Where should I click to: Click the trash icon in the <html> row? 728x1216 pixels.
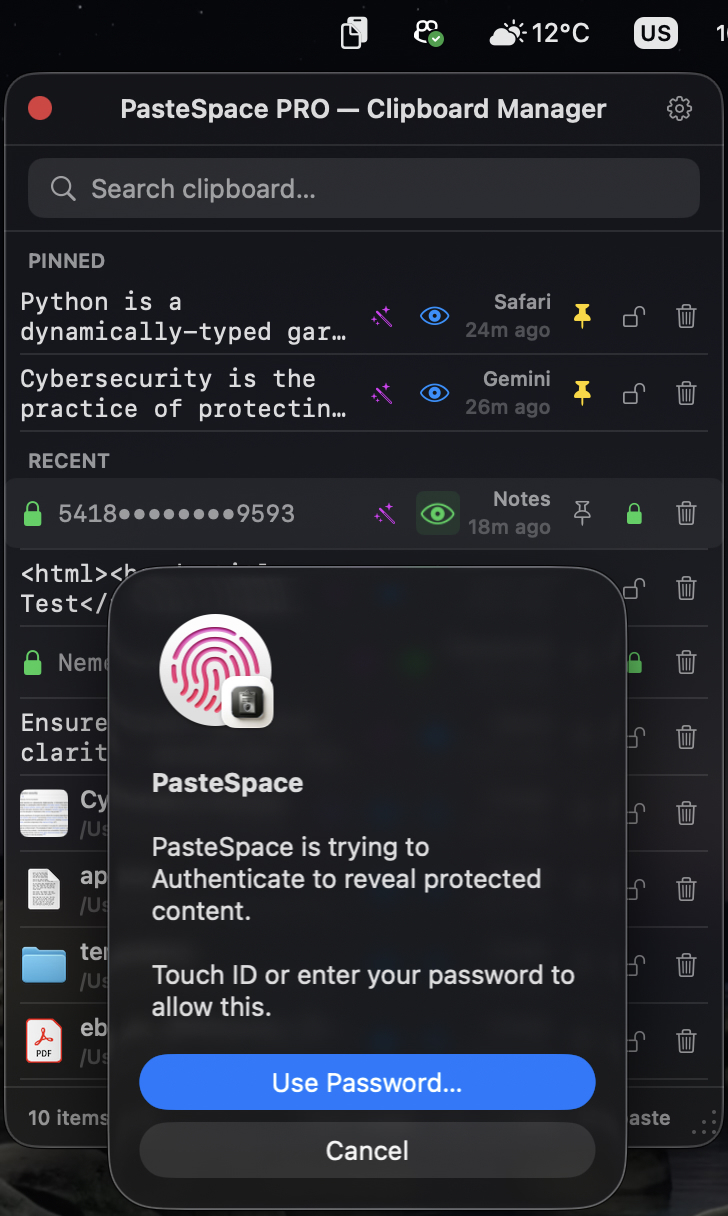click(686, 588)
